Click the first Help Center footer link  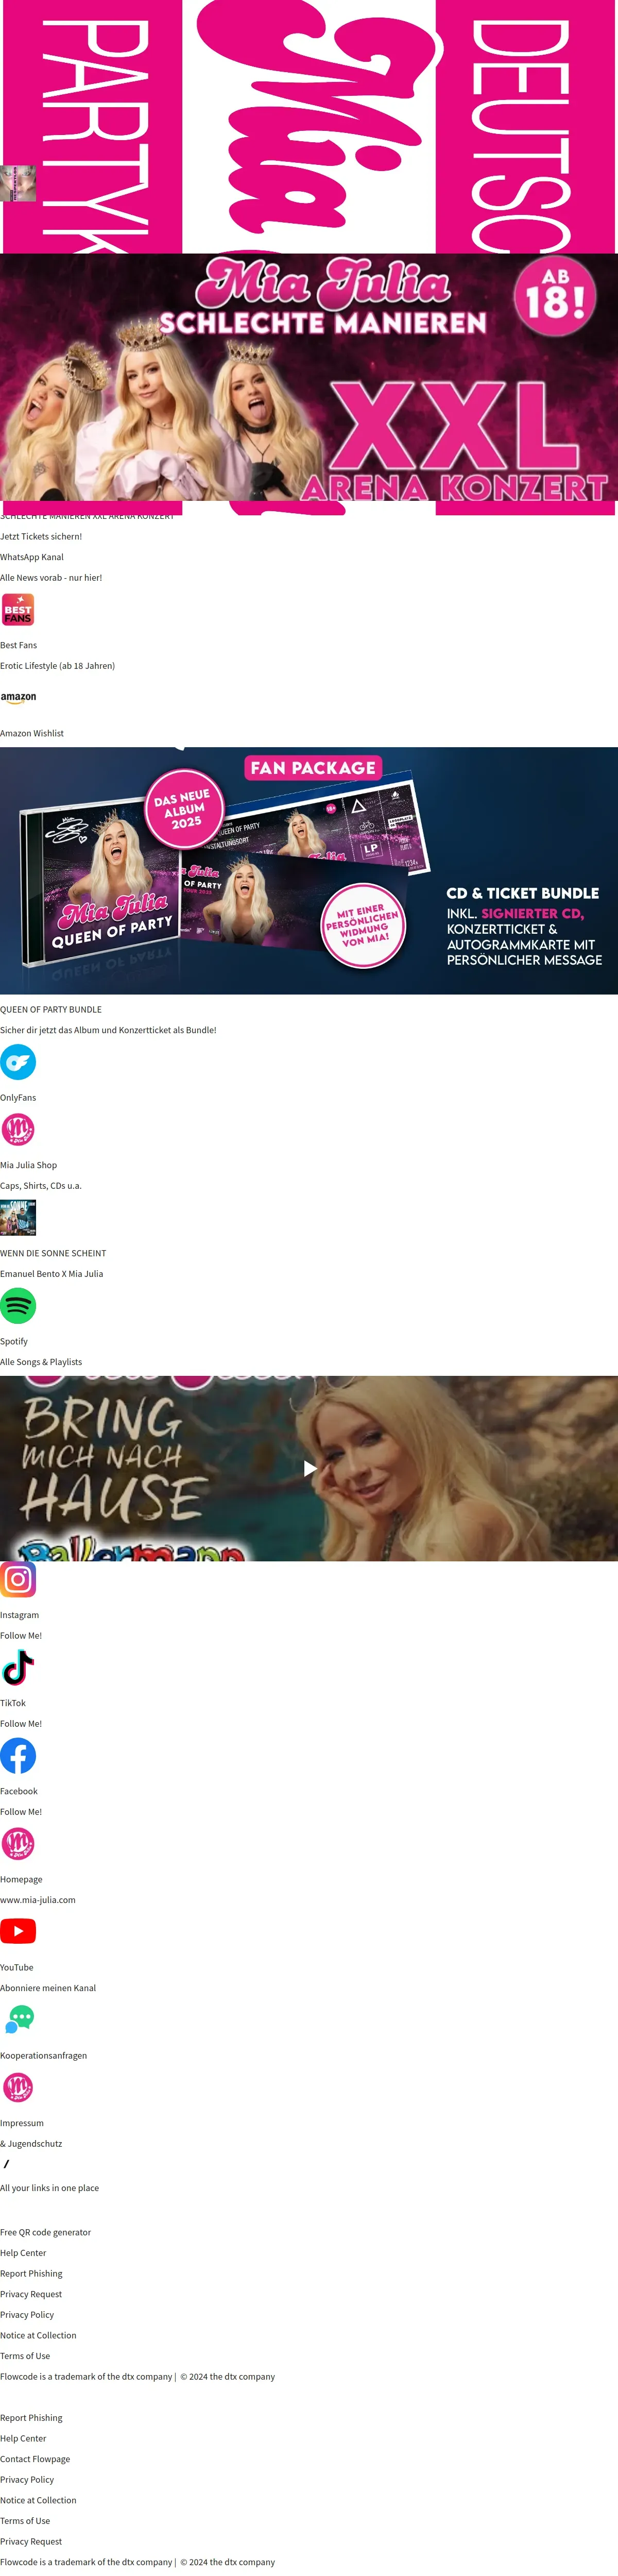point(23,2253)
